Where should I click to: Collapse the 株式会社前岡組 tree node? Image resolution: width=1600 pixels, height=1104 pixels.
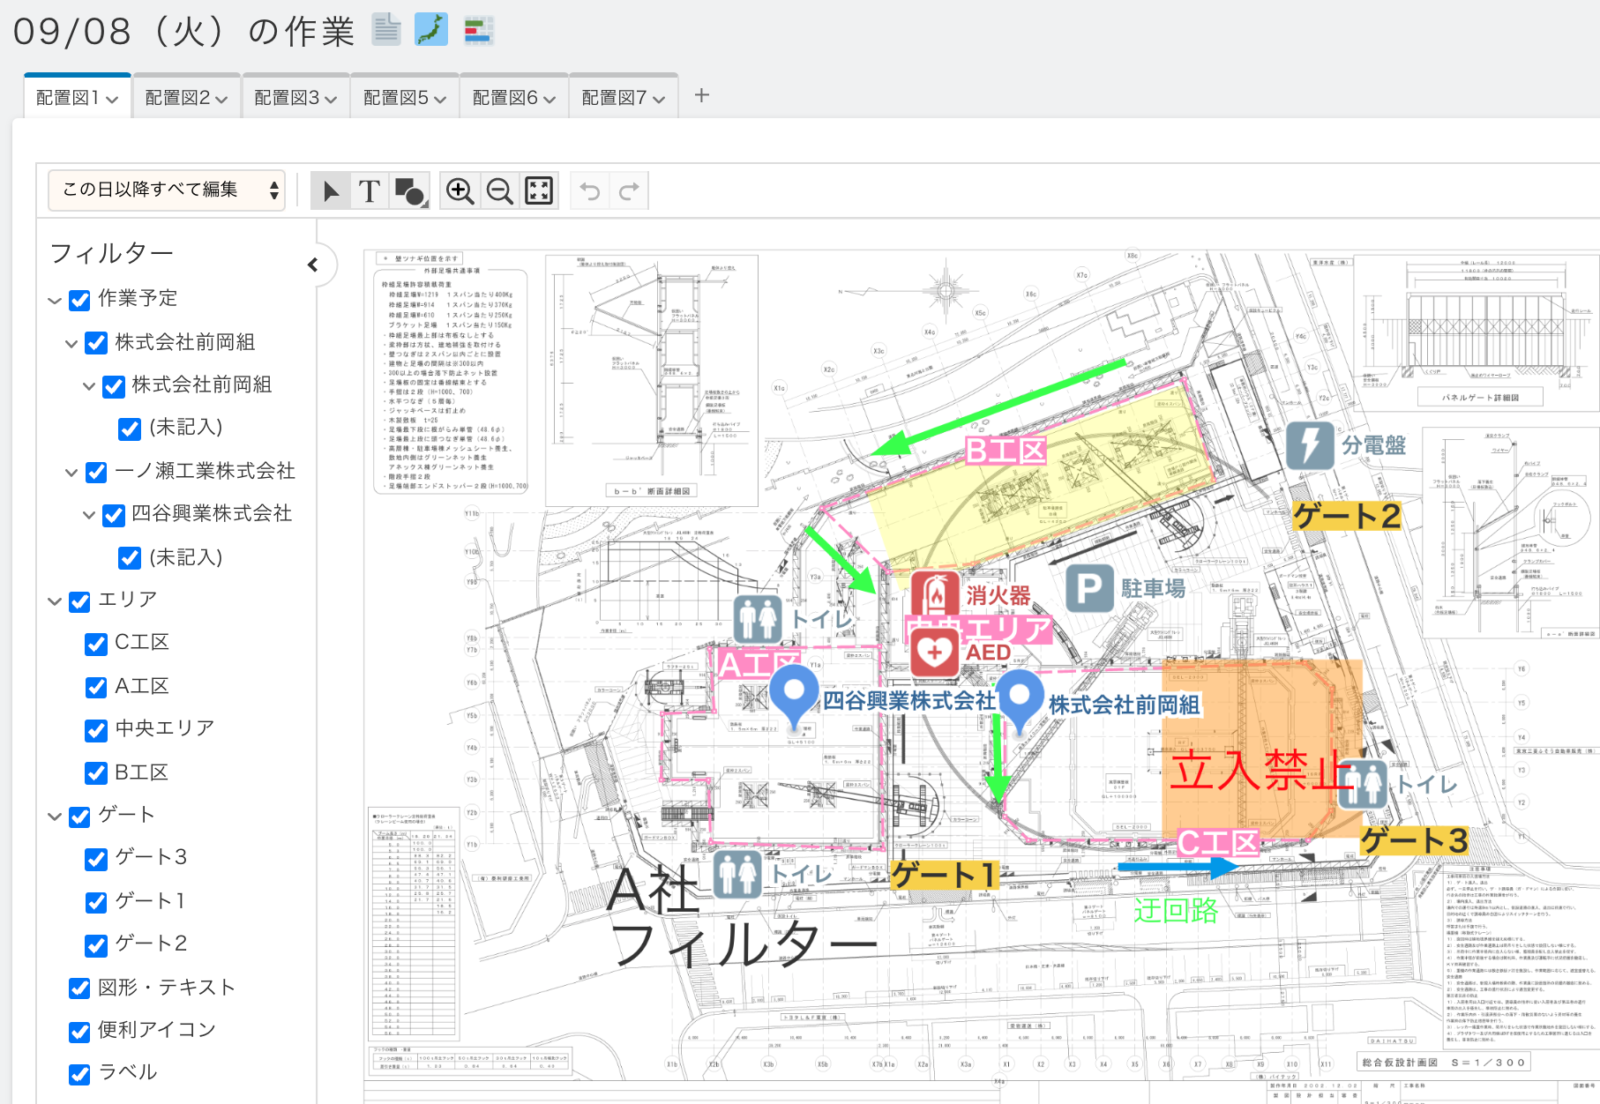(x=71, y=344)
